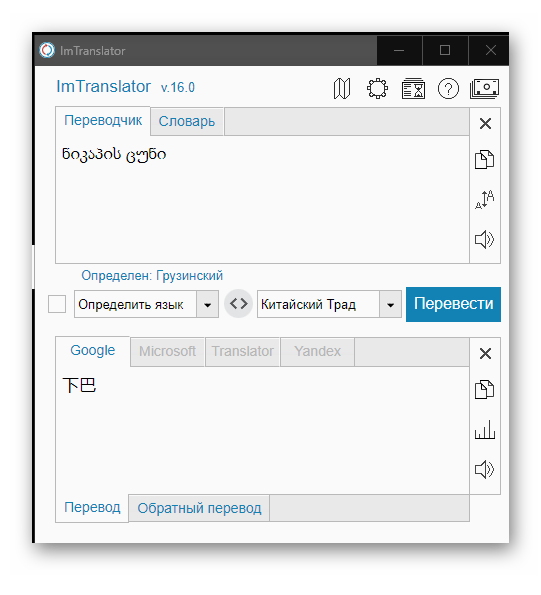The height and width of the screenshot is (595, 541).
Task: Click the donate money icon
Action: pos(484,88)
